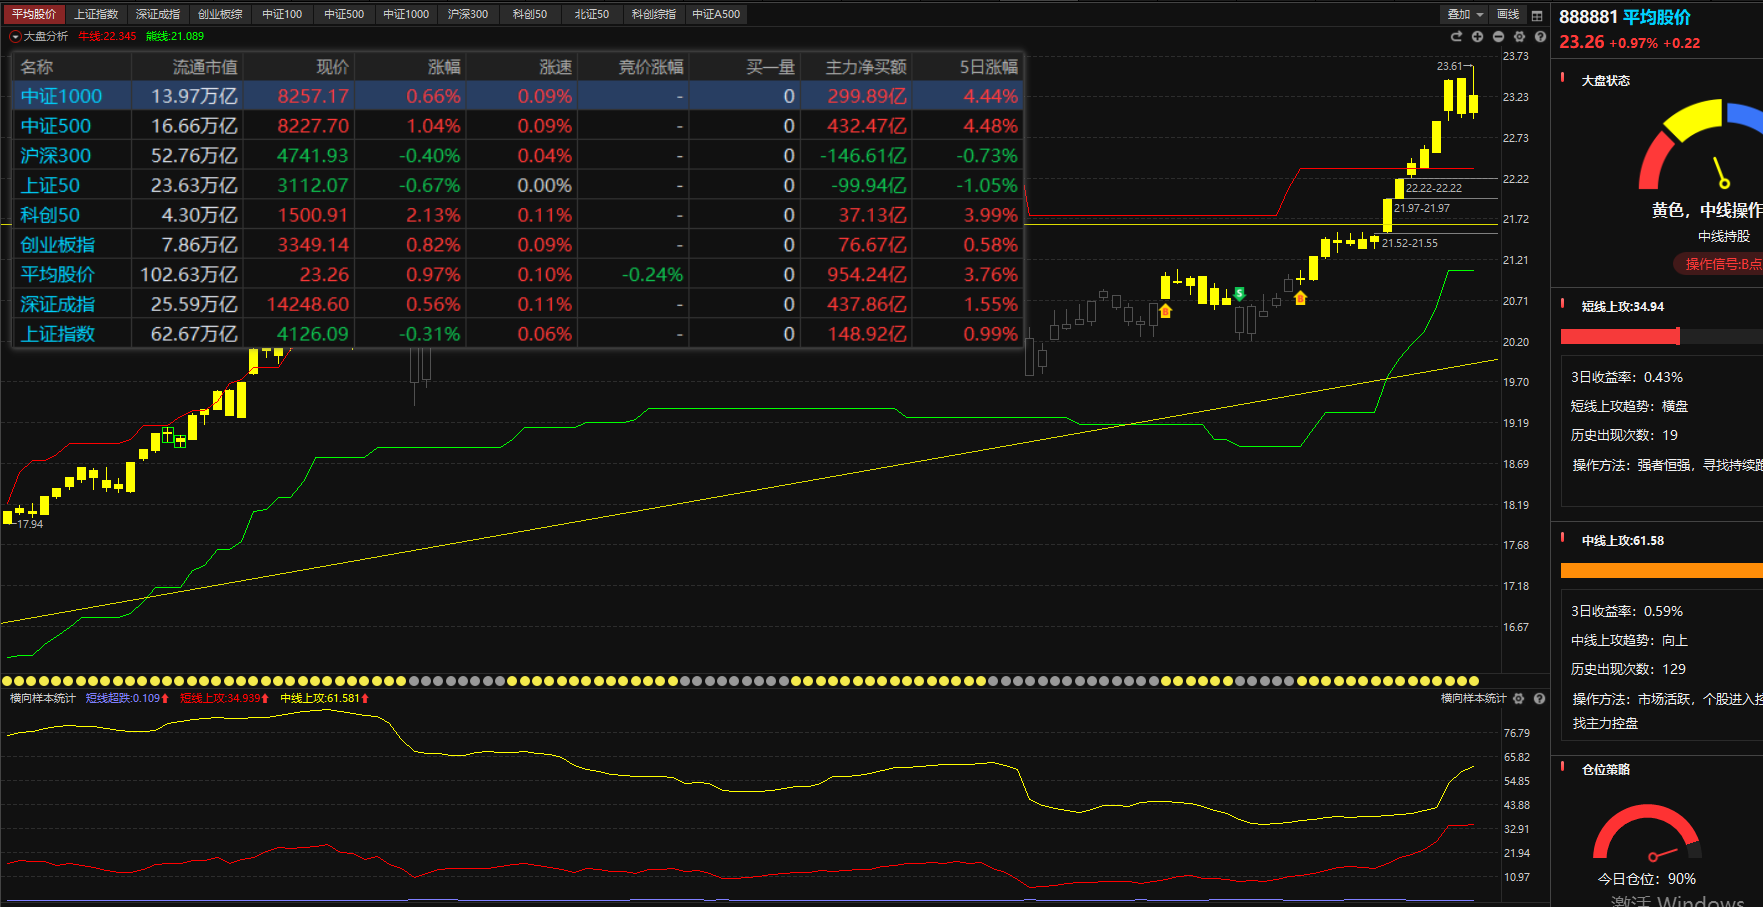
Task: Open help icon of 横向样本统计 indicator panel
Action: pyautogui.click(x=1540, y=699)
